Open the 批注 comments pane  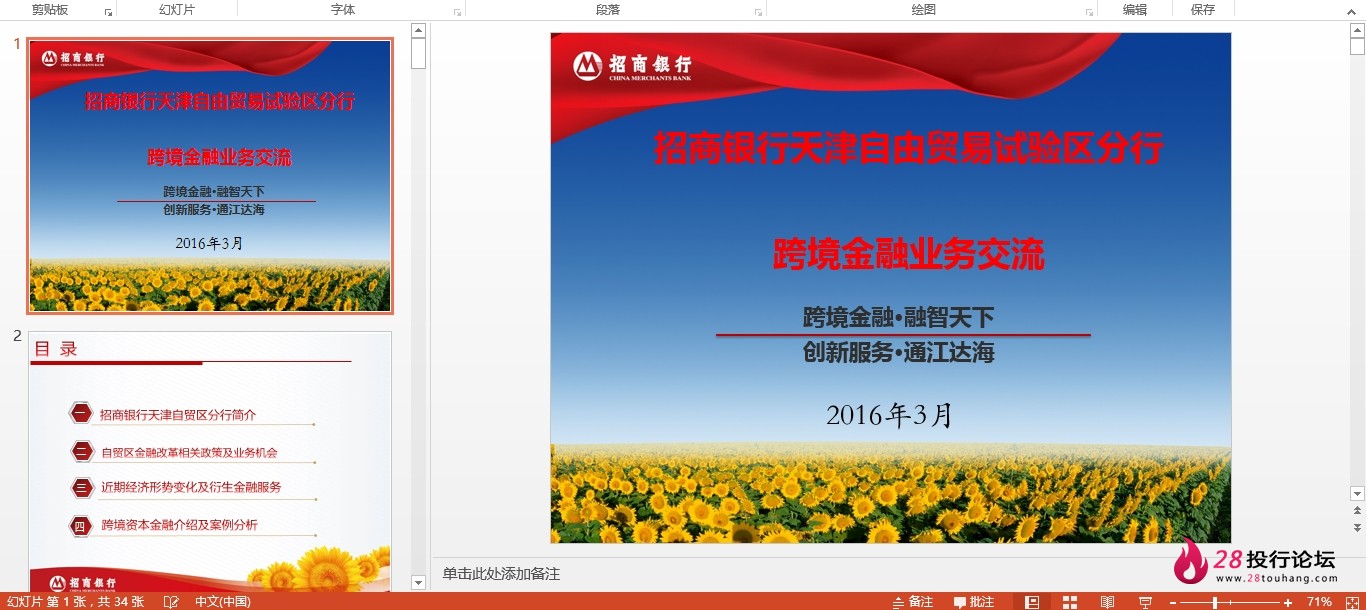pyautogui.click(x=974, y=602)
